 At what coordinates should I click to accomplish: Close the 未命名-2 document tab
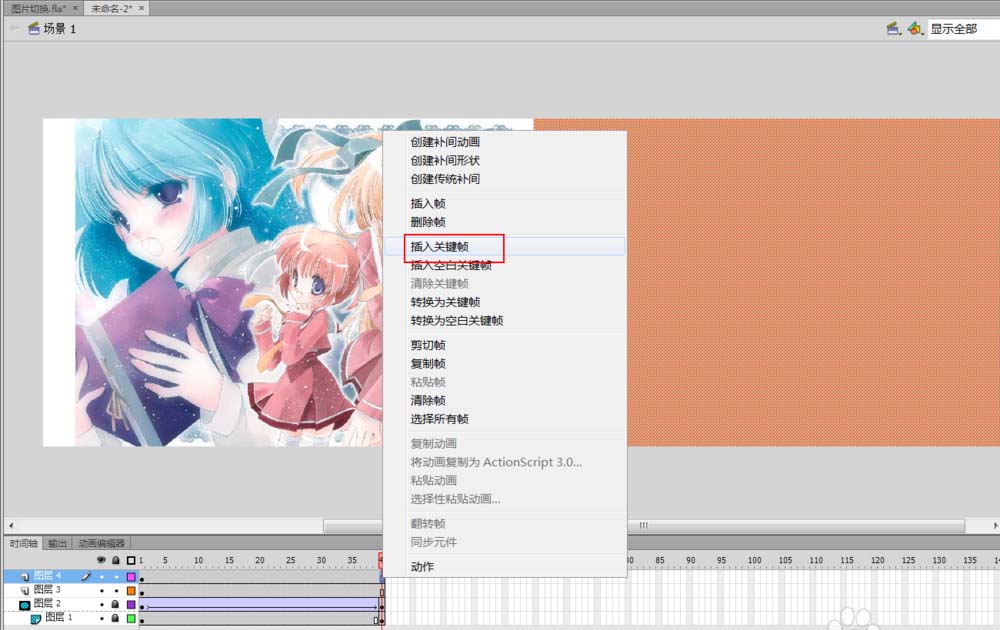pos(142,8)
